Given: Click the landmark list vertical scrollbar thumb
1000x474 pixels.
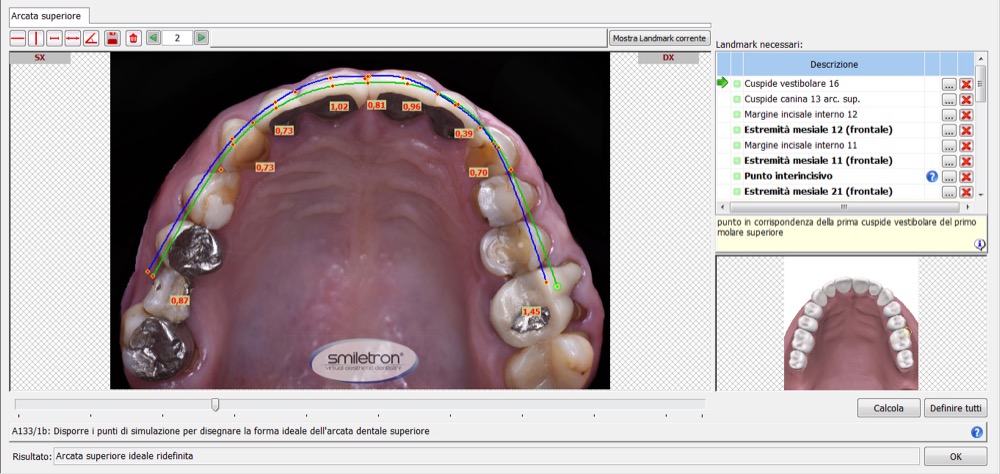Looking at the screenshot, I should click(981, 83).
